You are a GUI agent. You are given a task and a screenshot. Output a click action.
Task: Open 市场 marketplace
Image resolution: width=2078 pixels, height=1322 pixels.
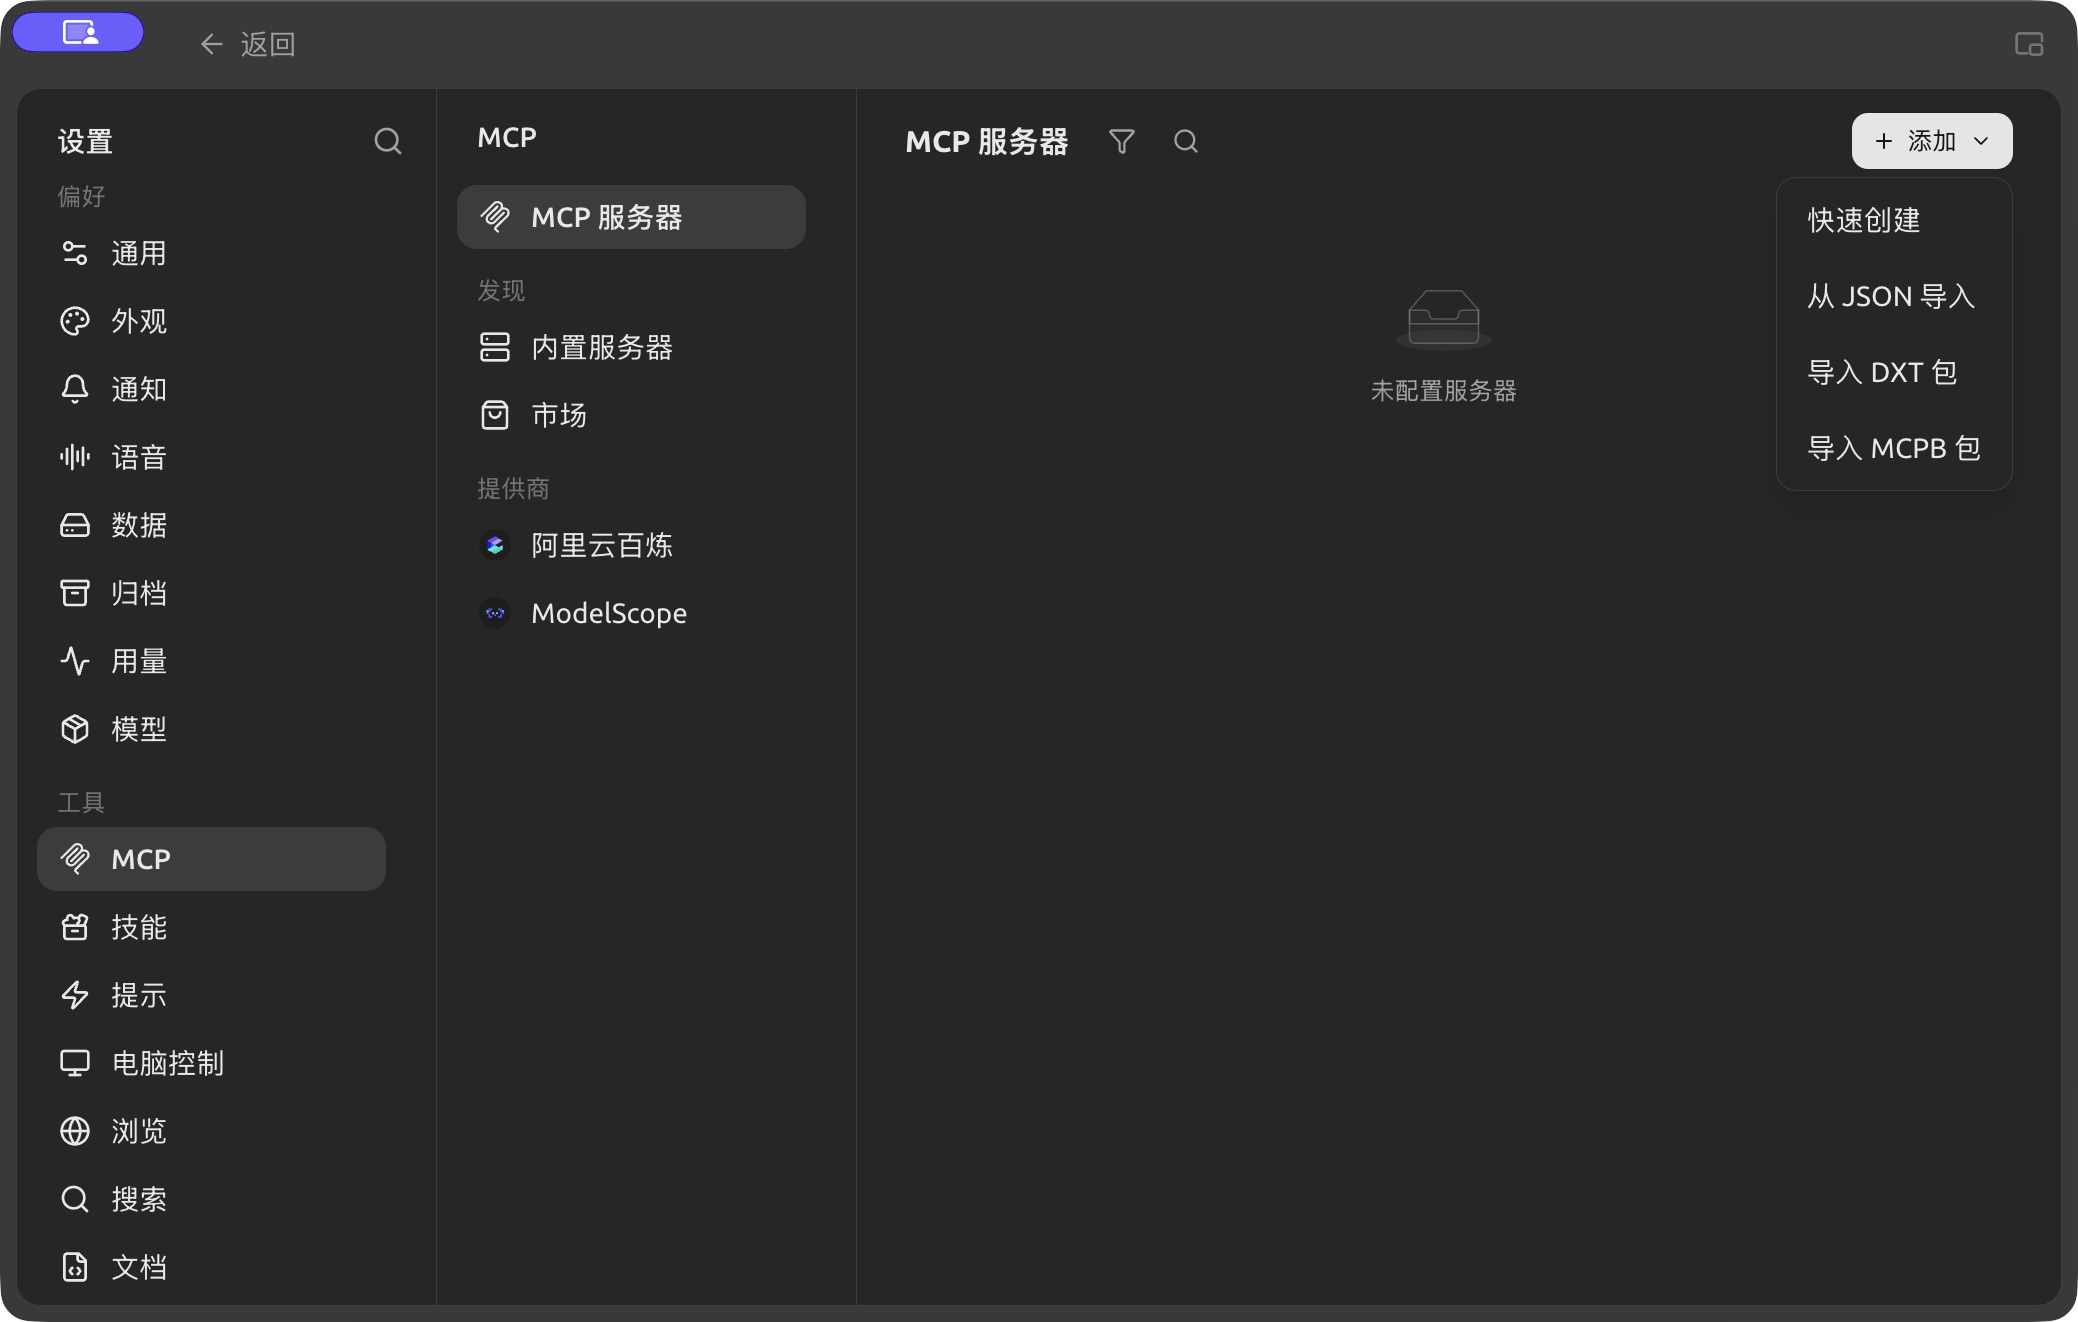(631, 415)
